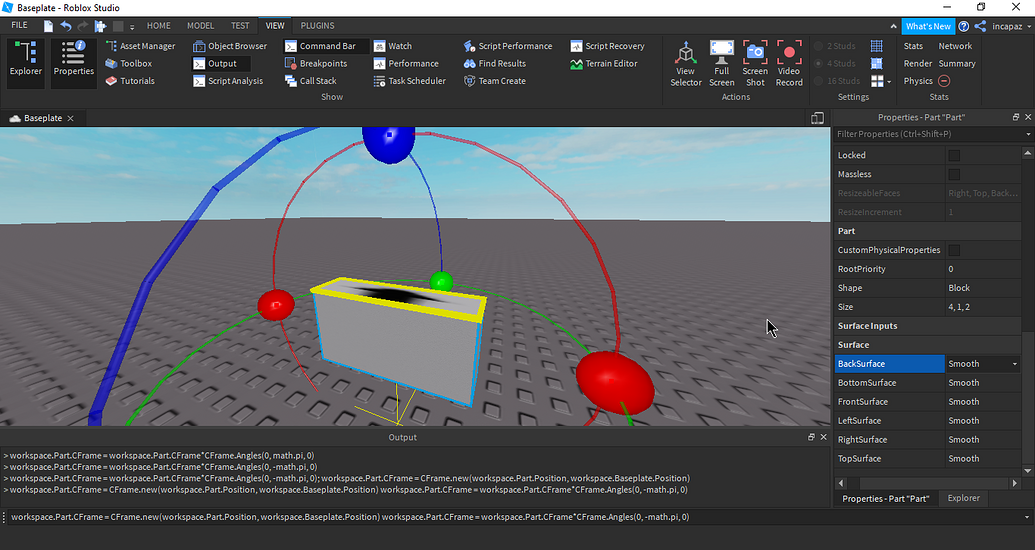The image size is (1035, 550).
Task: Open the Toolbox
Action: pos(129,63)
